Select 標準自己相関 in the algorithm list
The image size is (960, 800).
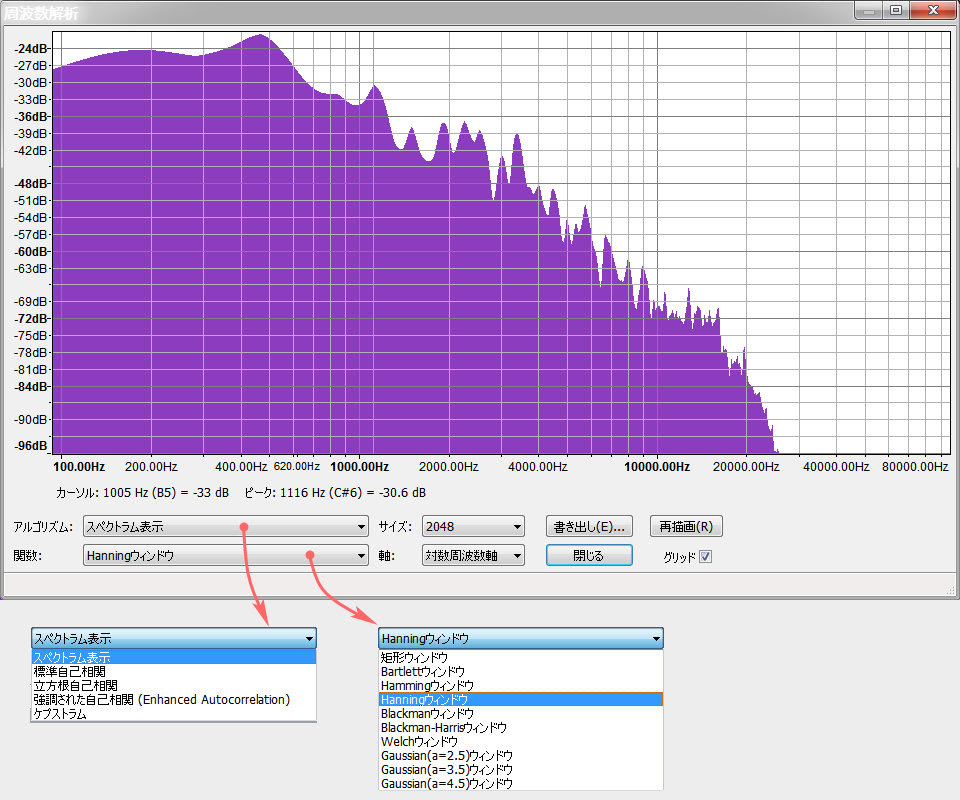[x=174, y=671]
